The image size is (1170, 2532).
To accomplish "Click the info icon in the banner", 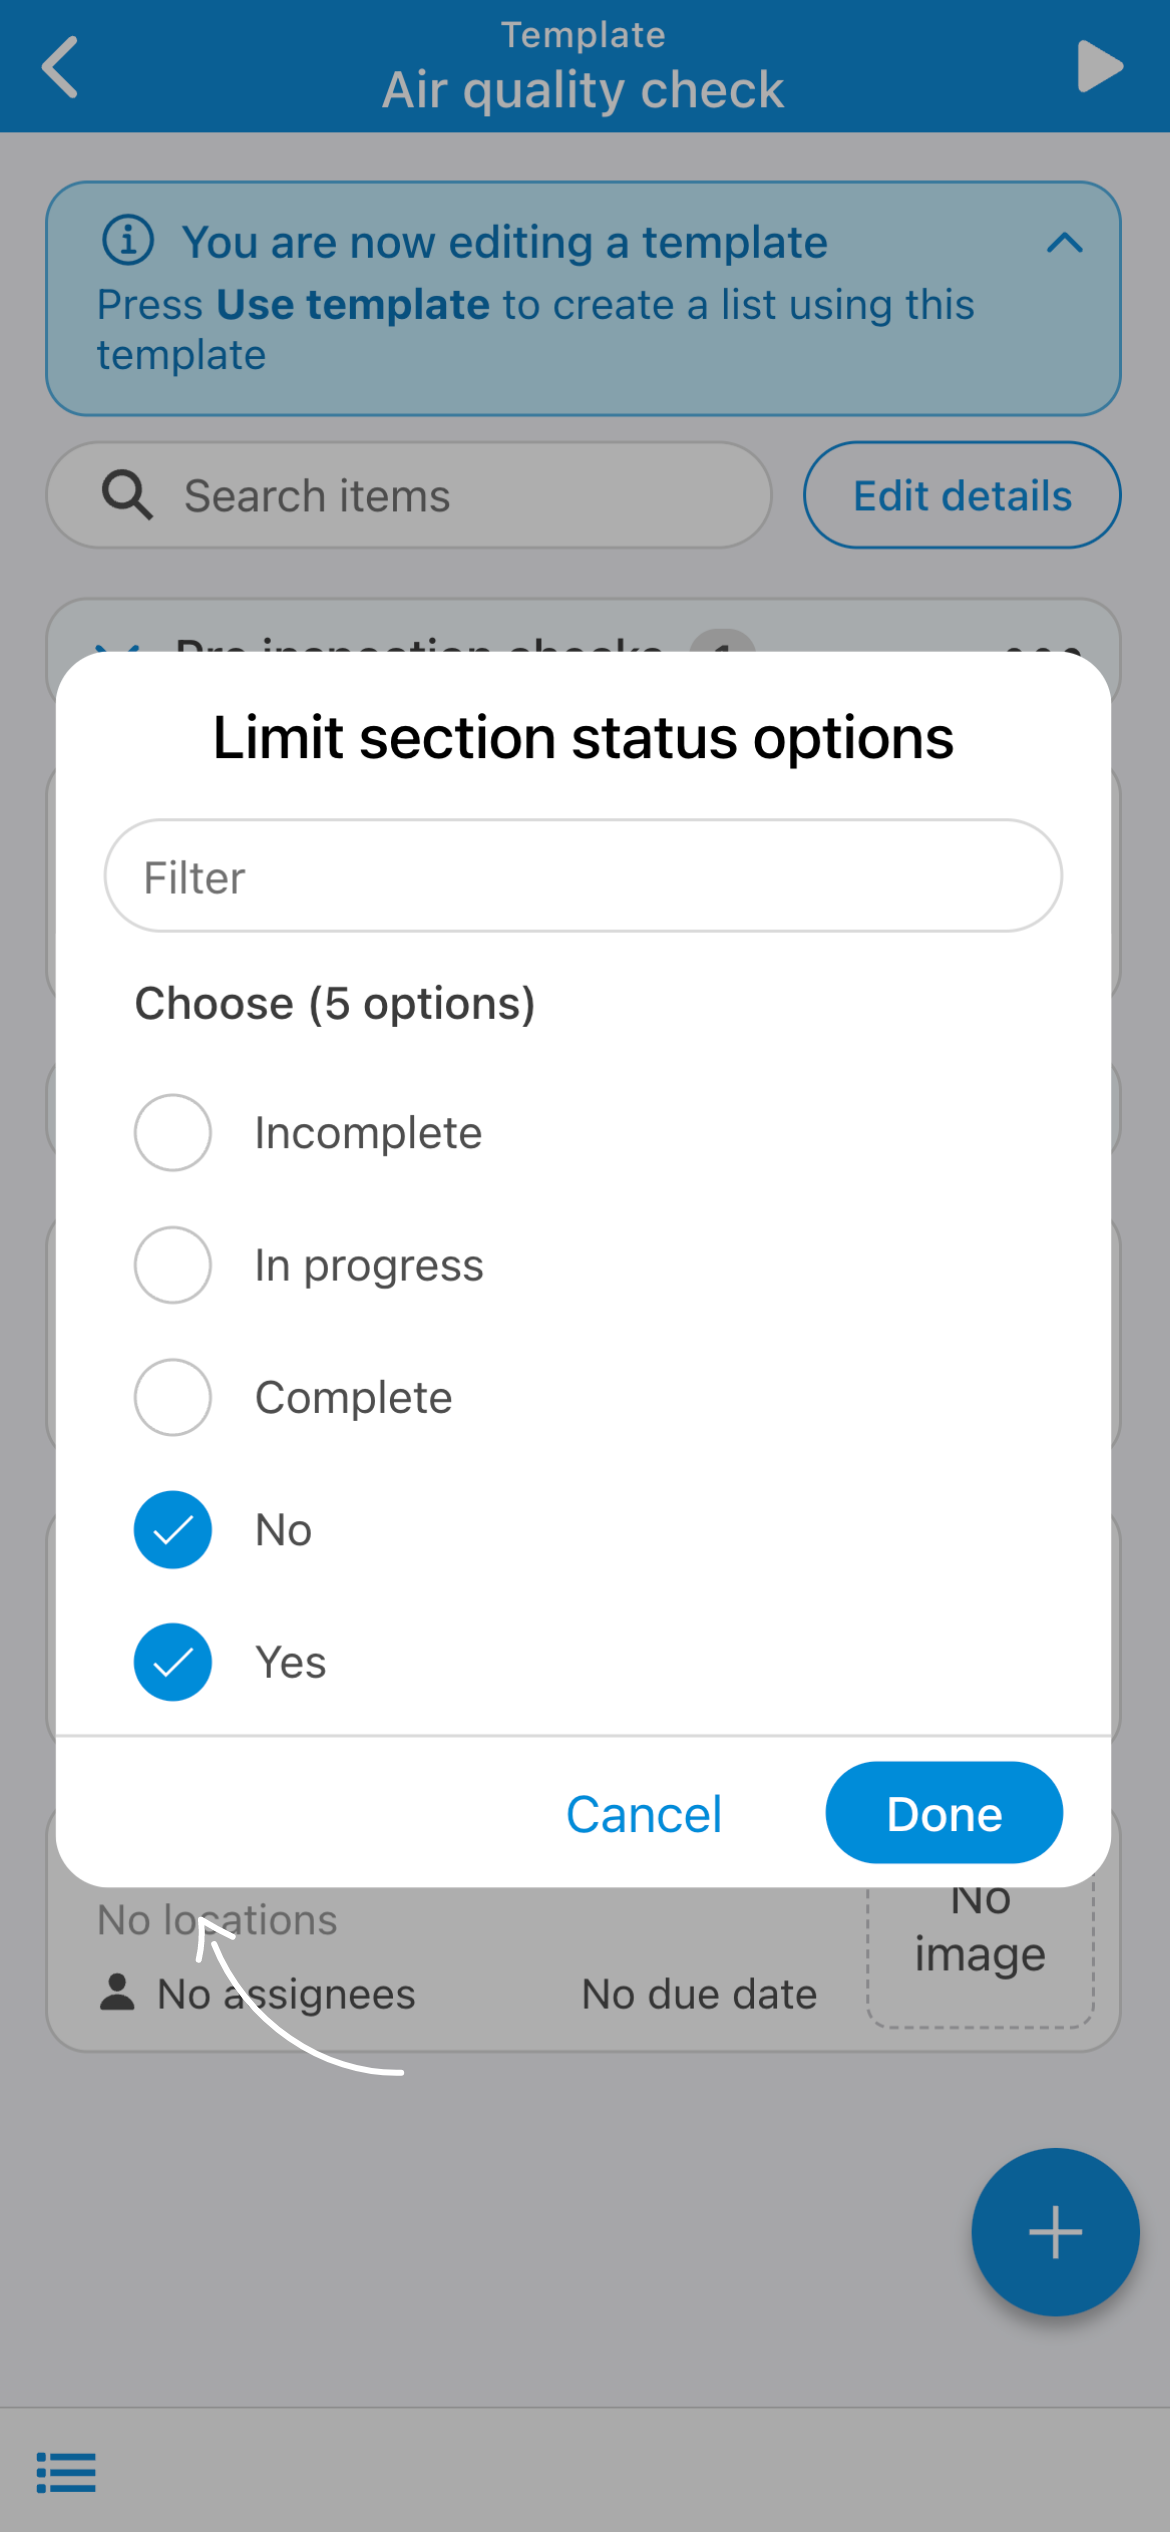I will [x=128, y=241].
